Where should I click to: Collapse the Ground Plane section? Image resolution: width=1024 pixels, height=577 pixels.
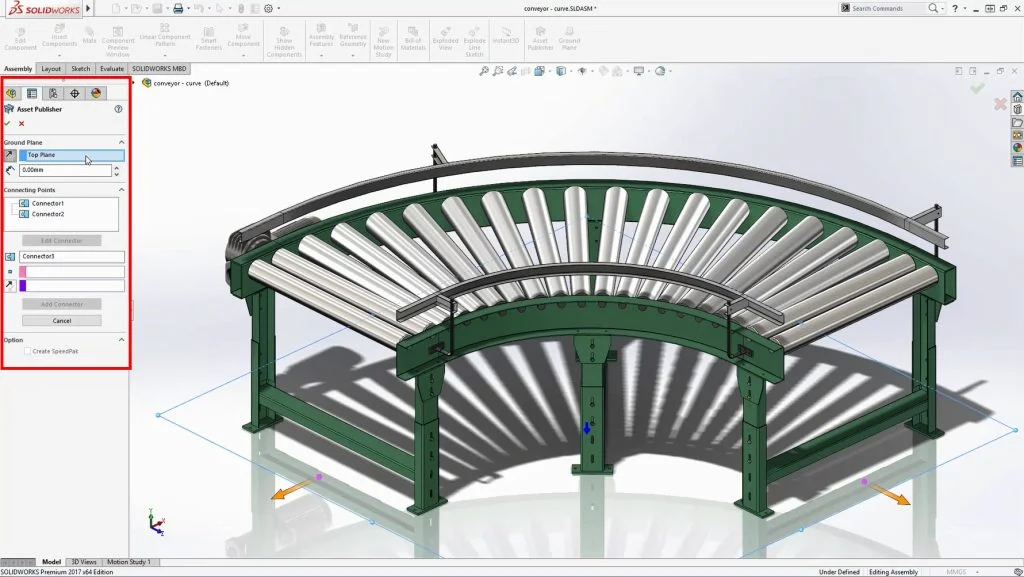[x=121, y=142]
